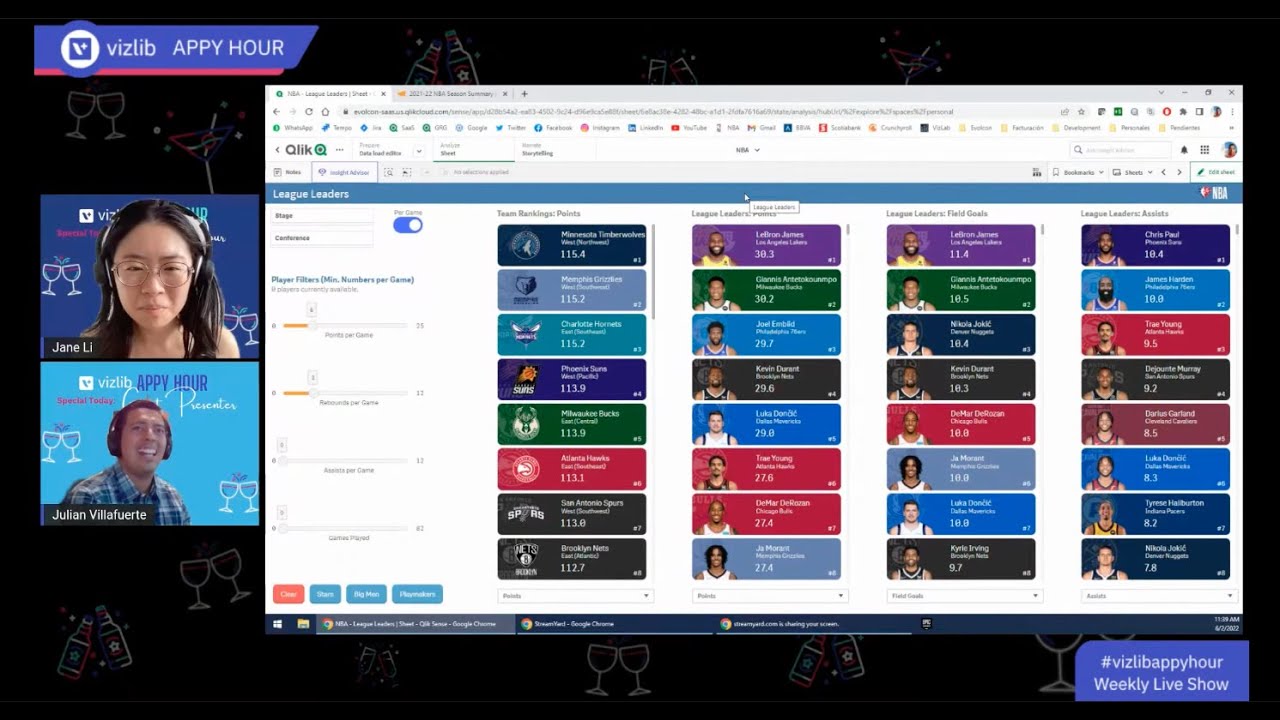Open NBA app name dropdown

pos(748,150)
